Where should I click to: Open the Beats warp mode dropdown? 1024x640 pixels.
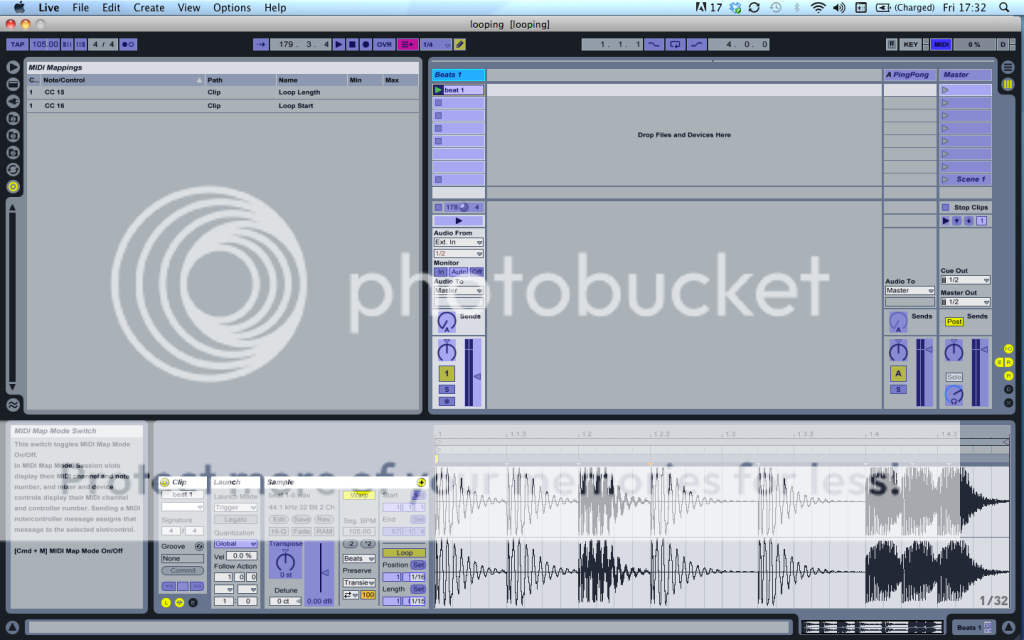[359, 559]
